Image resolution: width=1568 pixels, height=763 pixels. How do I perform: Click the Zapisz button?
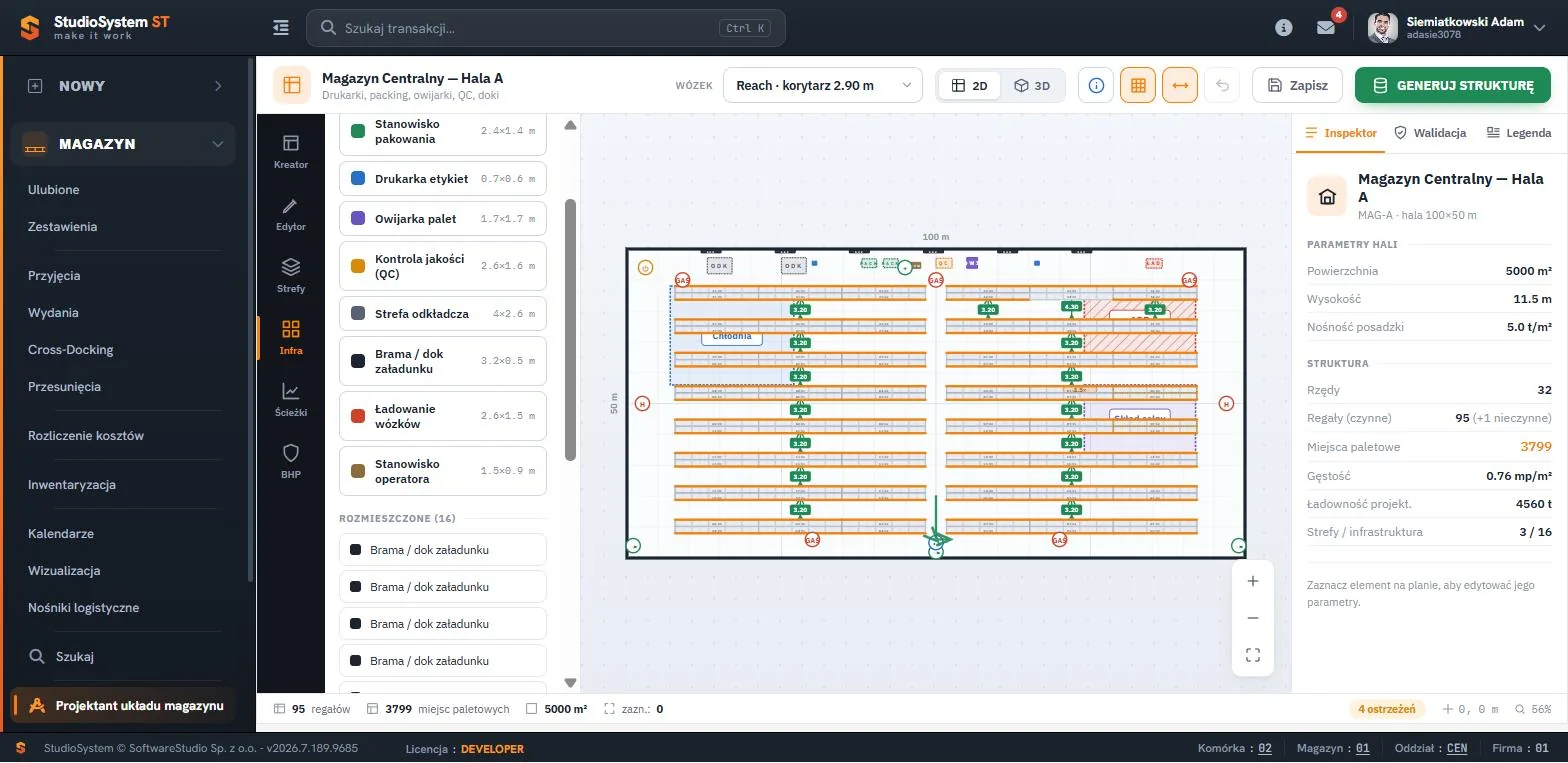[1299, 85]
